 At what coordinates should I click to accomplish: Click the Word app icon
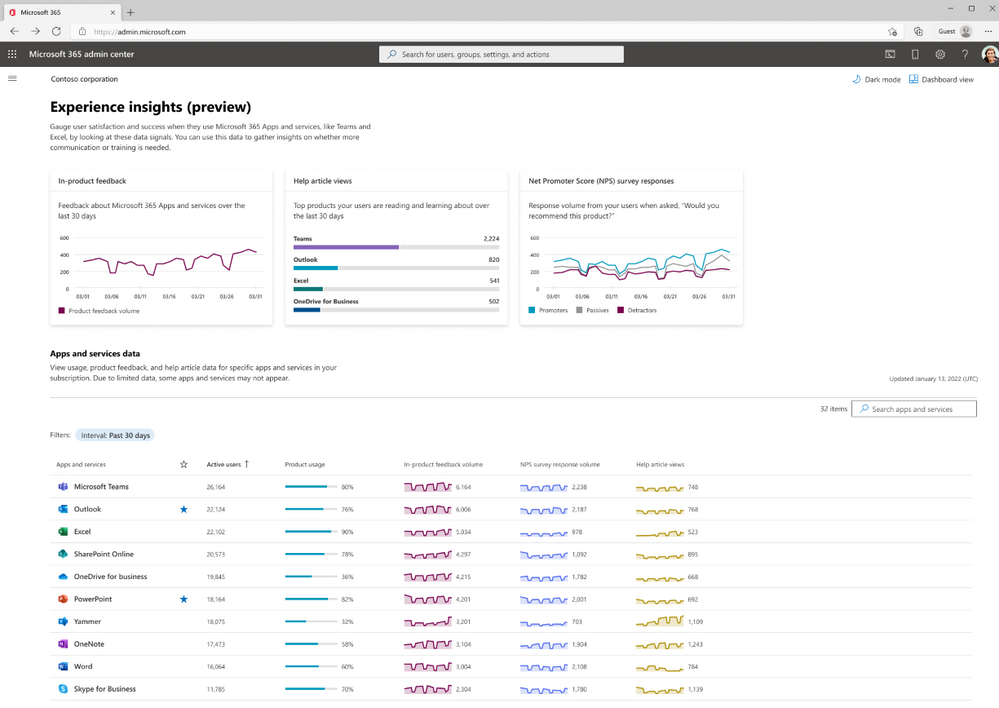(63, 667)
